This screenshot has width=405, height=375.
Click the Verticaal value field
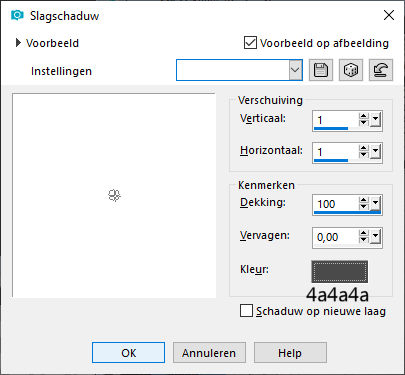coord(336,120)
